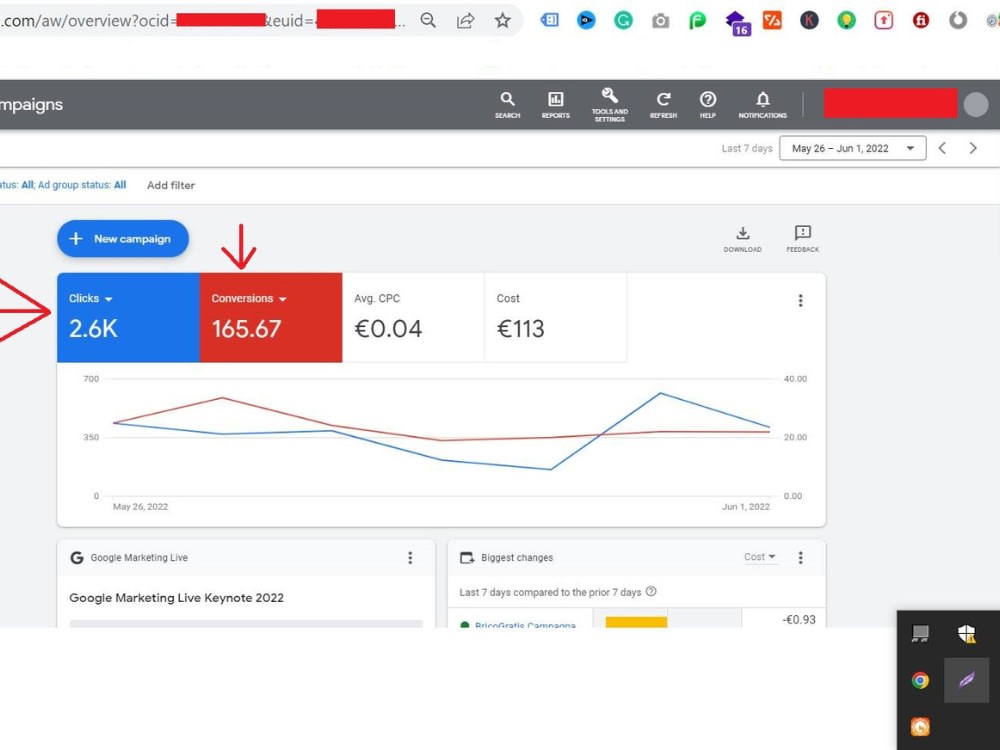Open three-dot menu on Google Marketing Live card
Viewport: 1000px width, 750px height.
coord(410,557)
